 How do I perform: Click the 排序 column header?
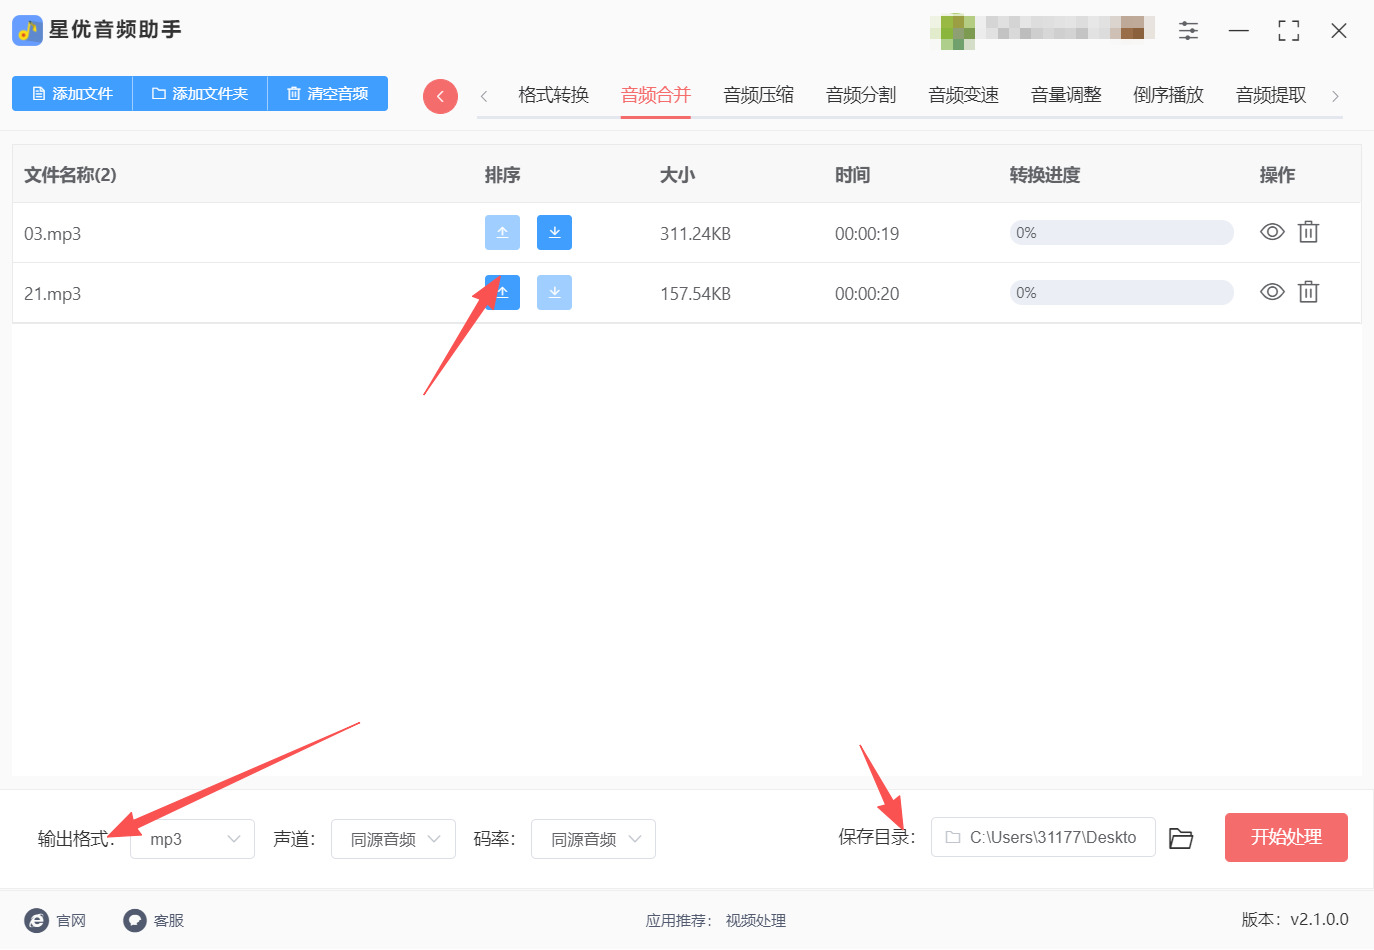pos(502,175)
